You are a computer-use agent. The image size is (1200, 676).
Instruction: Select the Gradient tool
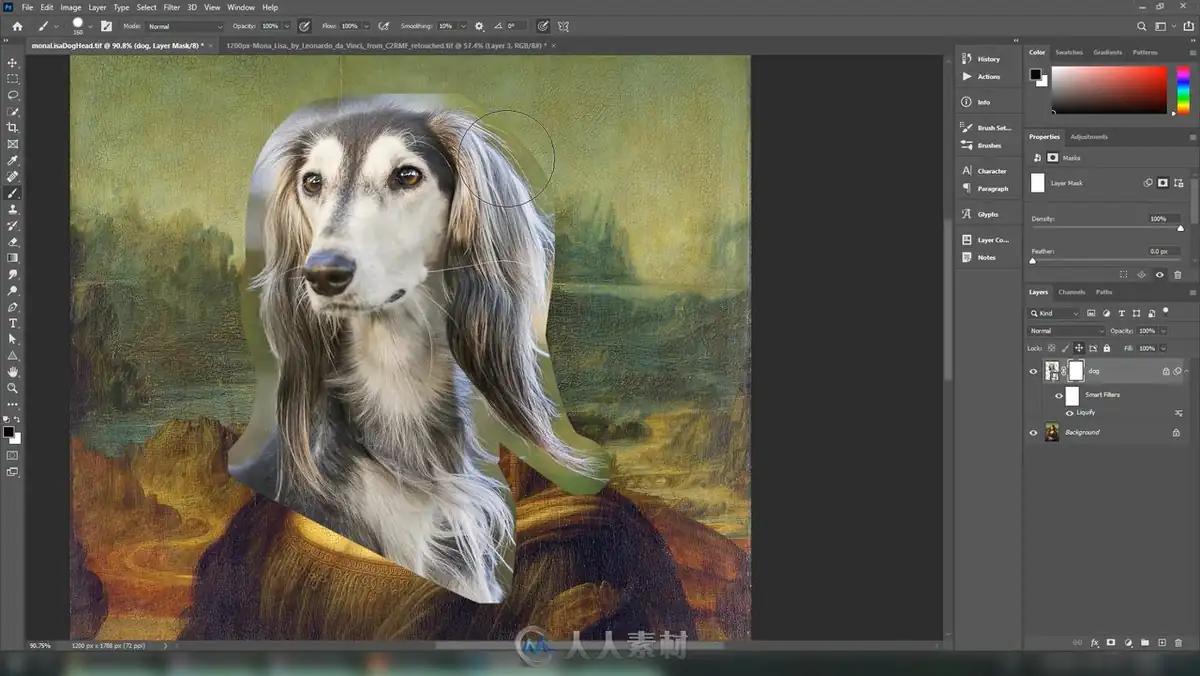(13, 258)
